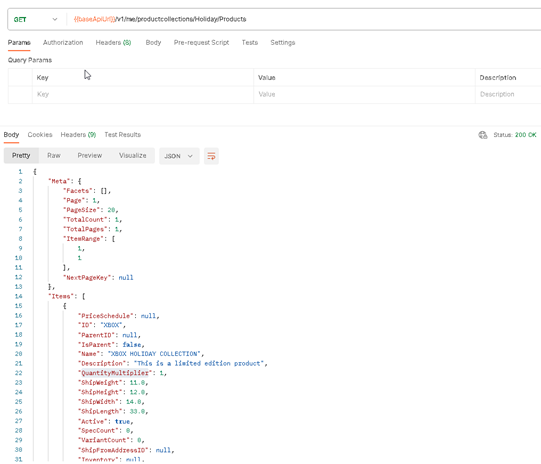The width and height of the screenshot is (541, 464).
Task: Open the GET method dropdown
Action: point(36,20)
